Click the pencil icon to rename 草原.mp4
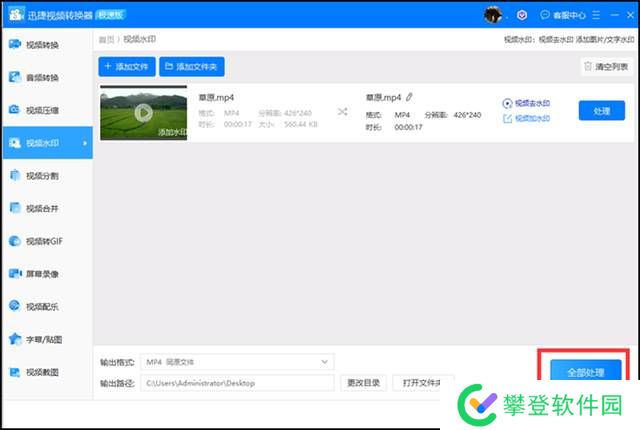Viewport: 640px width, 430px height. click(409, 97)
